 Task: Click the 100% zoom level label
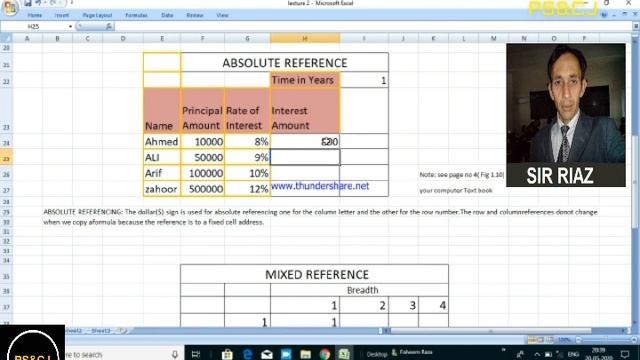[x=564, y=340]
